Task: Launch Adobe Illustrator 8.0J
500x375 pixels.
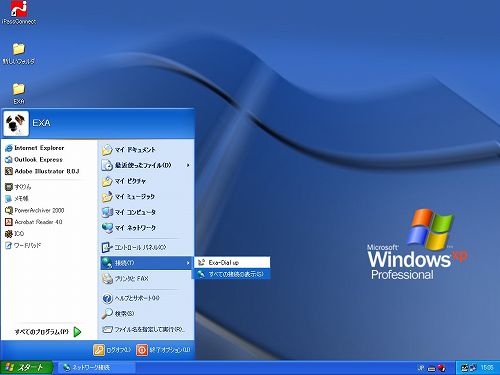Action: click(42, 171)
